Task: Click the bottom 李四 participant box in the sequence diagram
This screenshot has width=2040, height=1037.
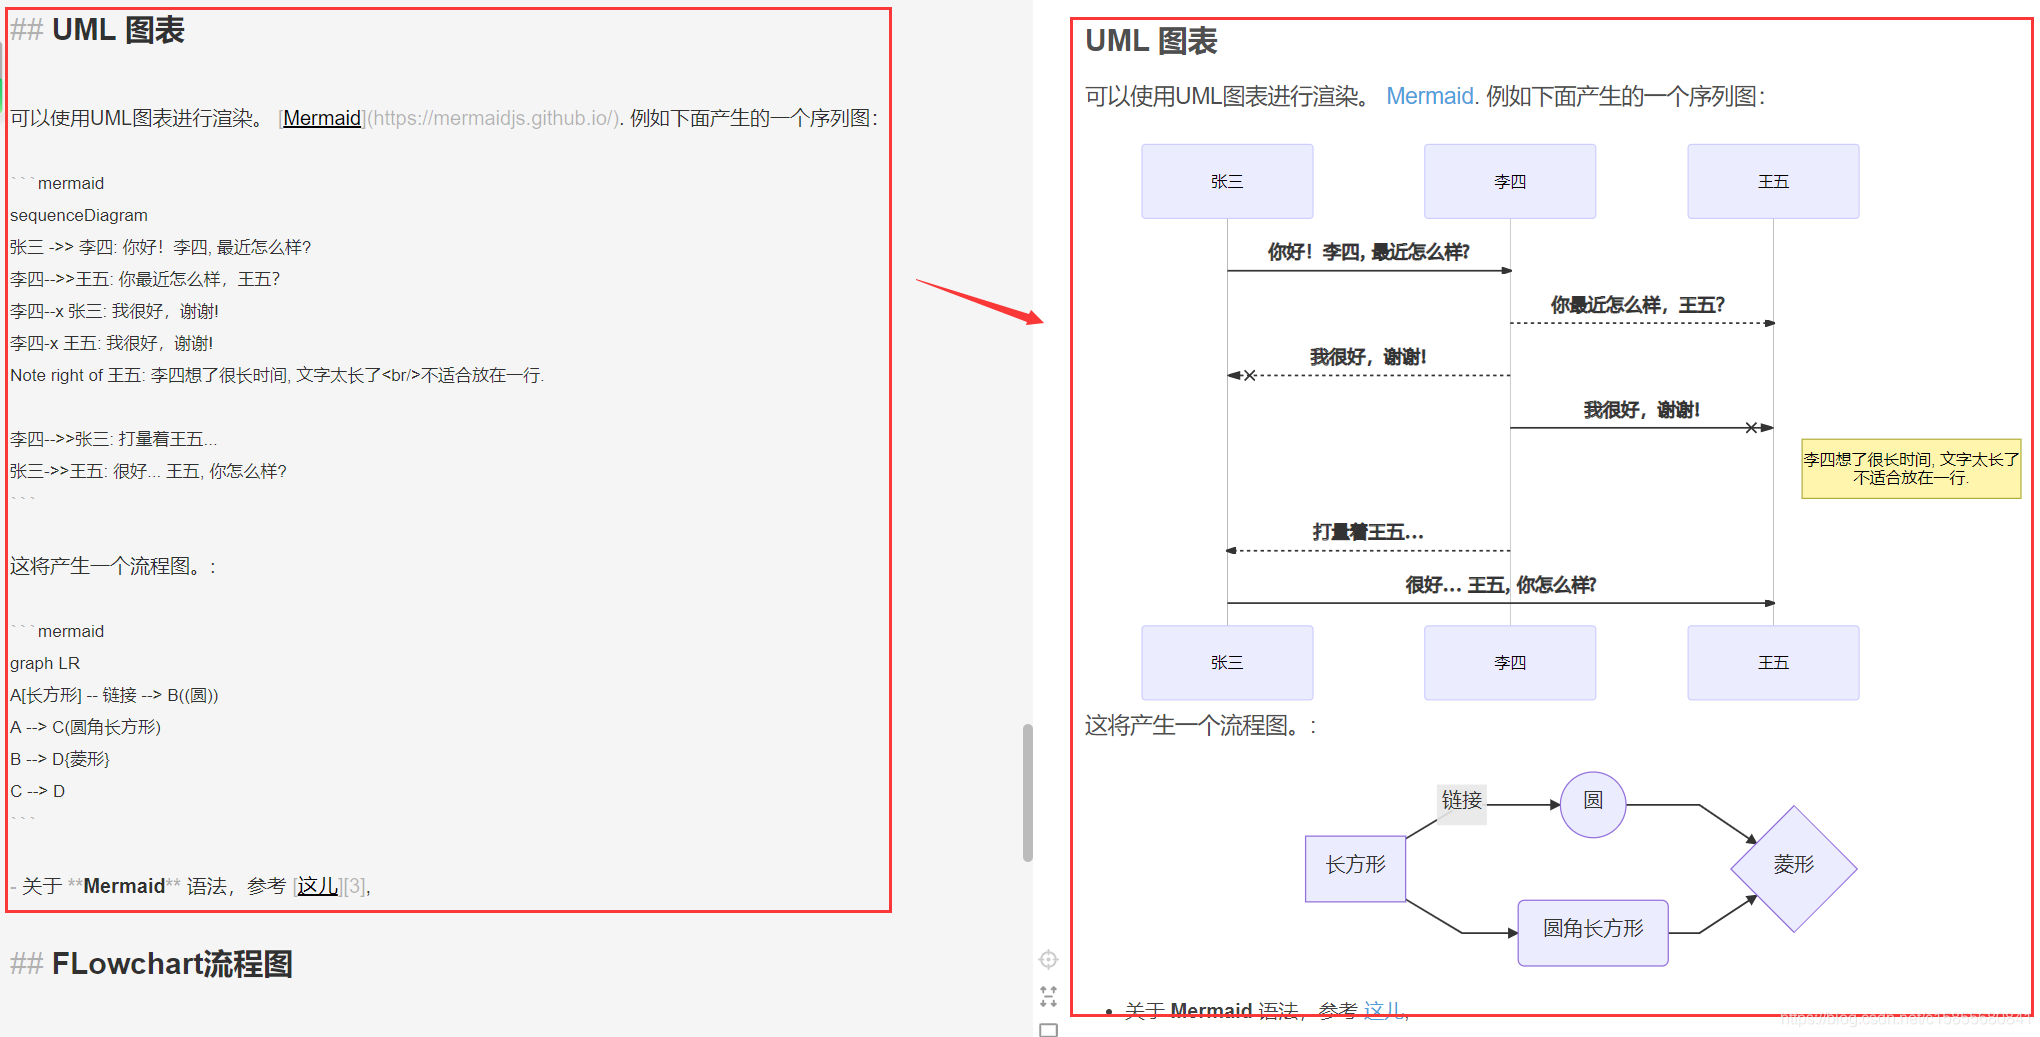Action: pyautogui.click(x=1510, y=663)
